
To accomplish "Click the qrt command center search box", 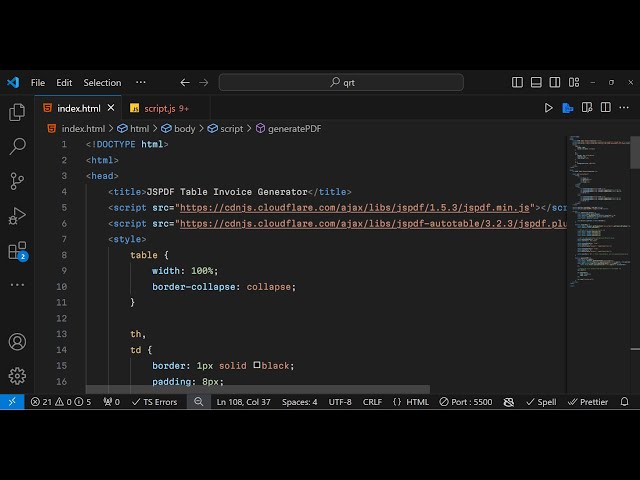I will coord(341,83).
